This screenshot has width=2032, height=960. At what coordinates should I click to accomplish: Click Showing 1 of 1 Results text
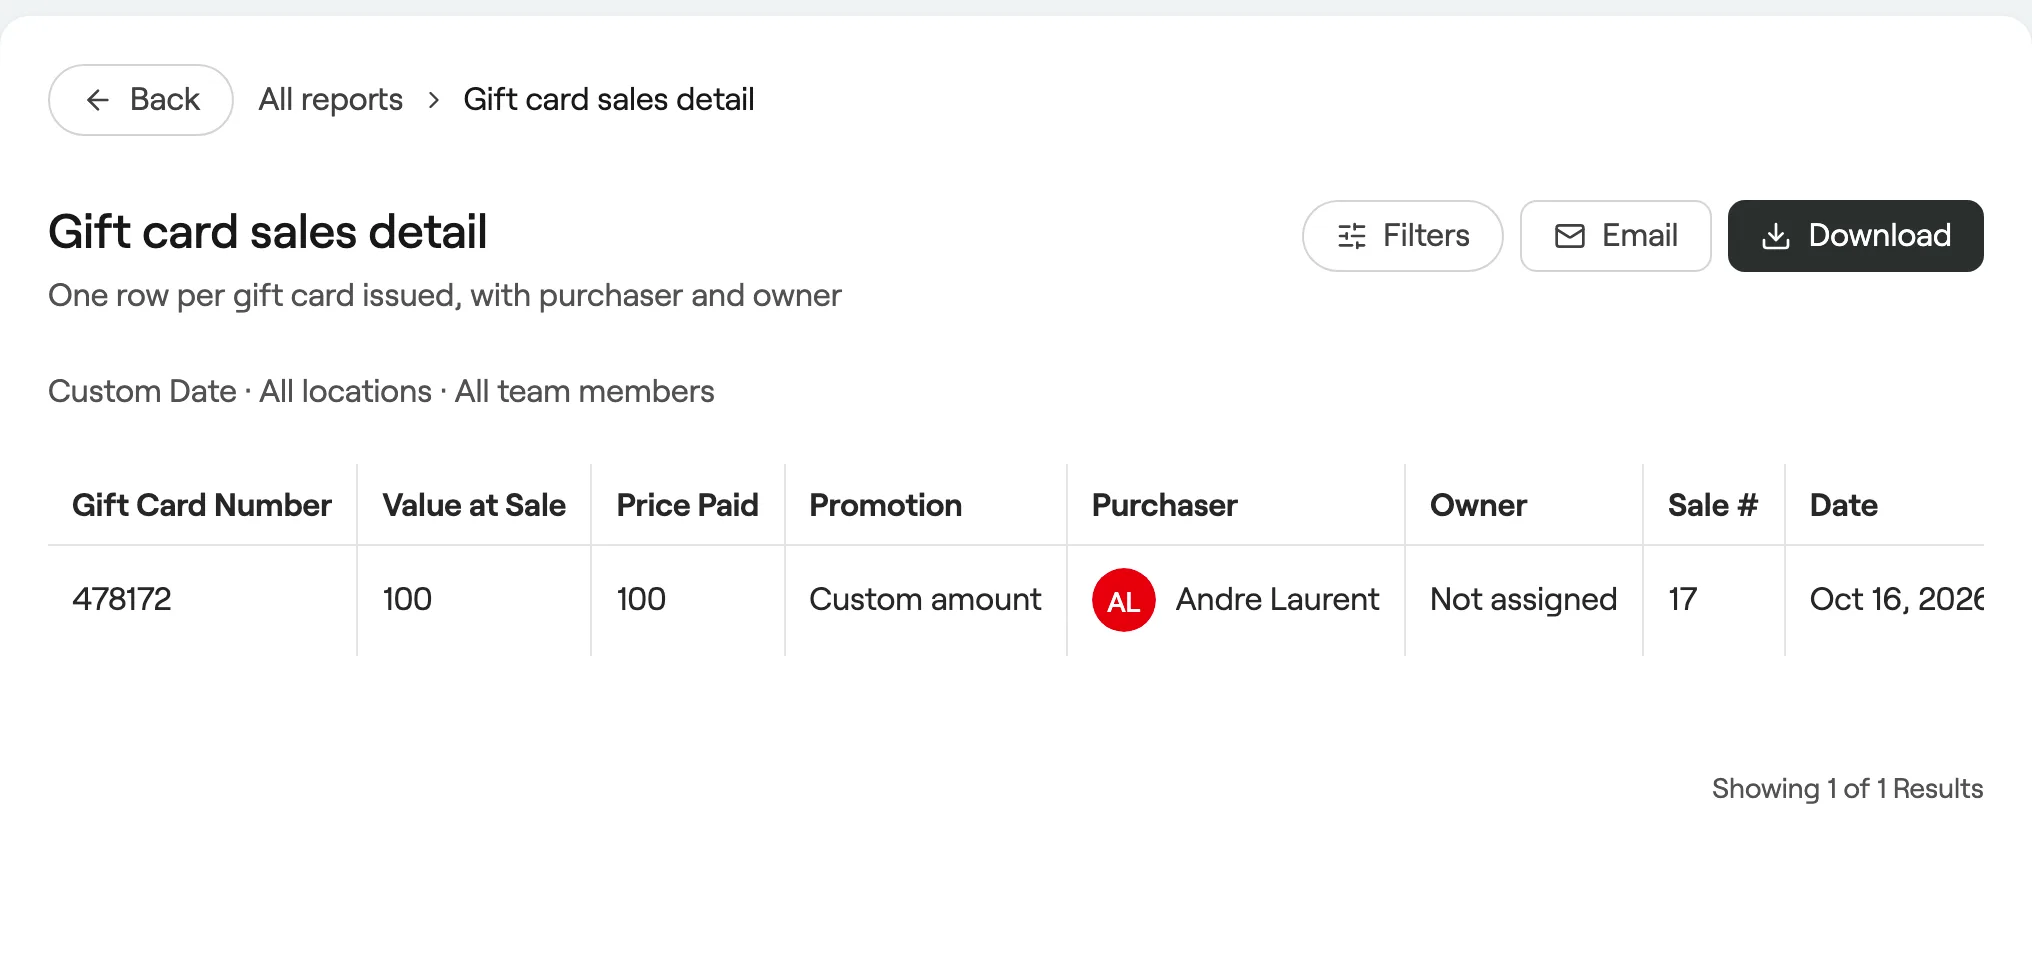point(1847,789)
